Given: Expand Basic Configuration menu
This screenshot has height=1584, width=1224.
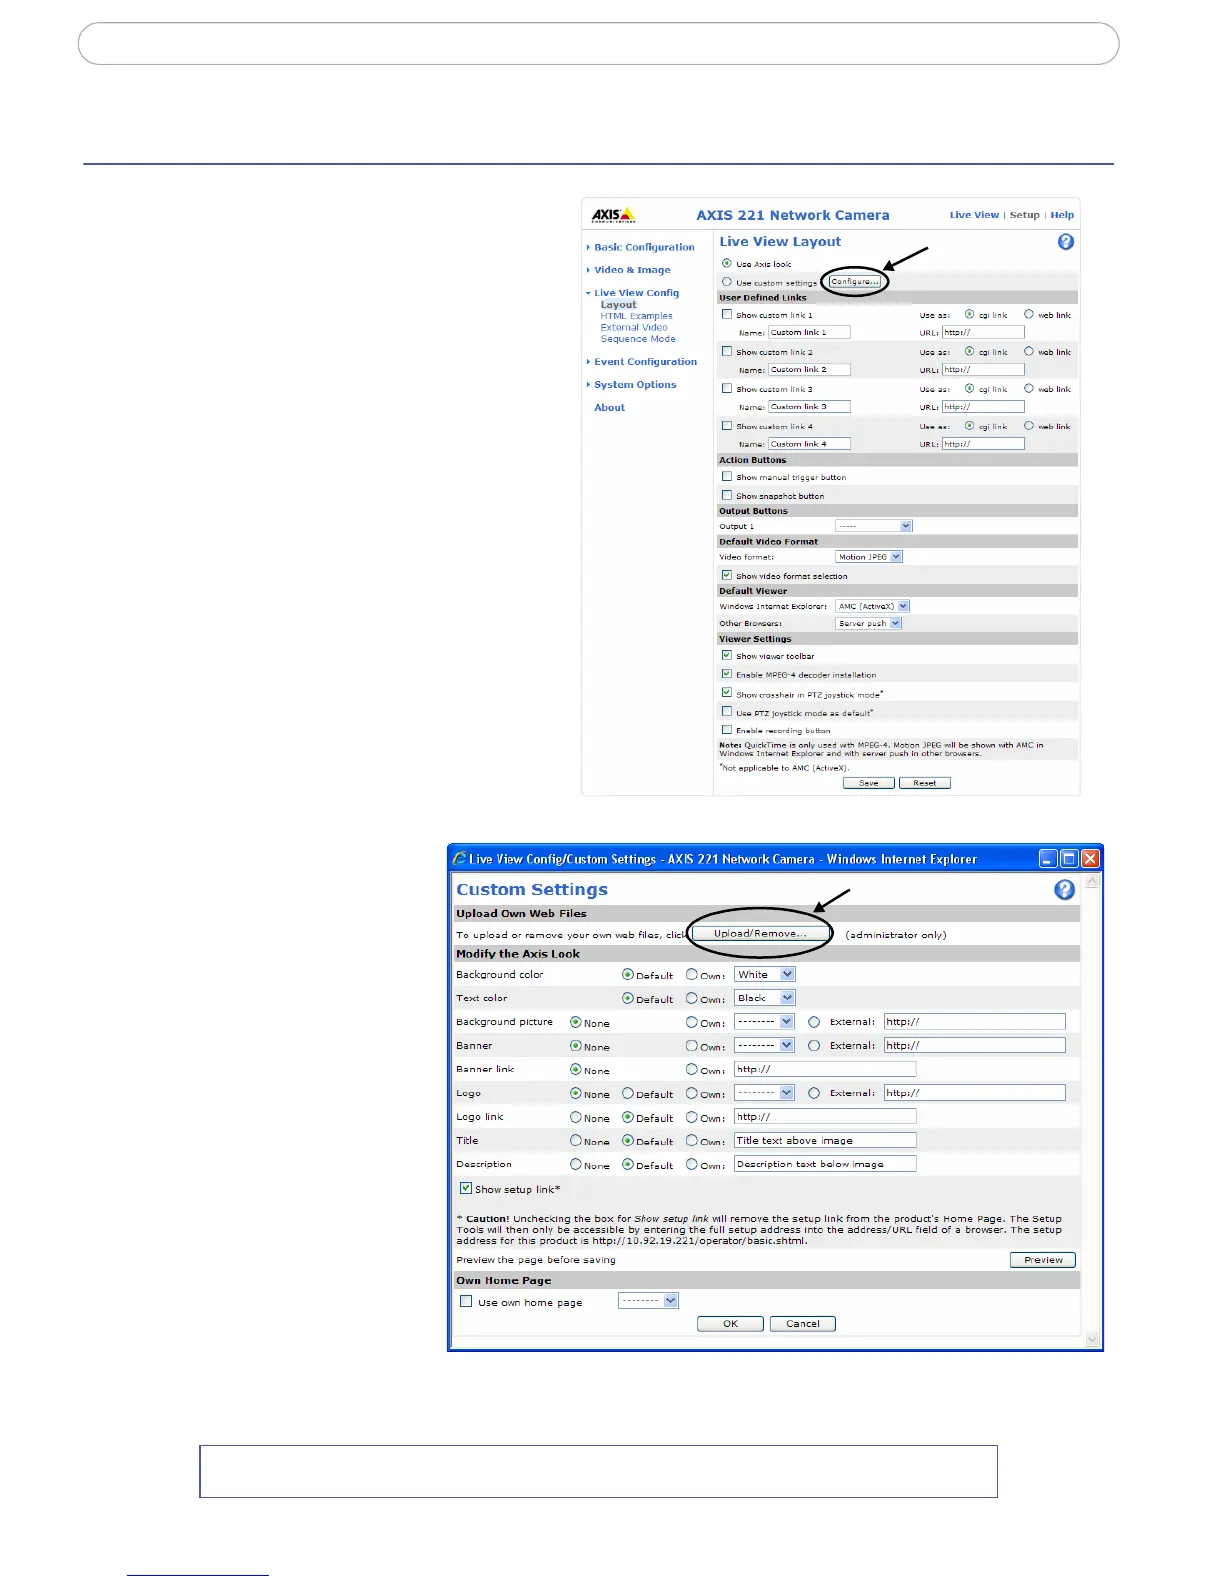Looking at the screenshot, I should [x=644, y=247].
